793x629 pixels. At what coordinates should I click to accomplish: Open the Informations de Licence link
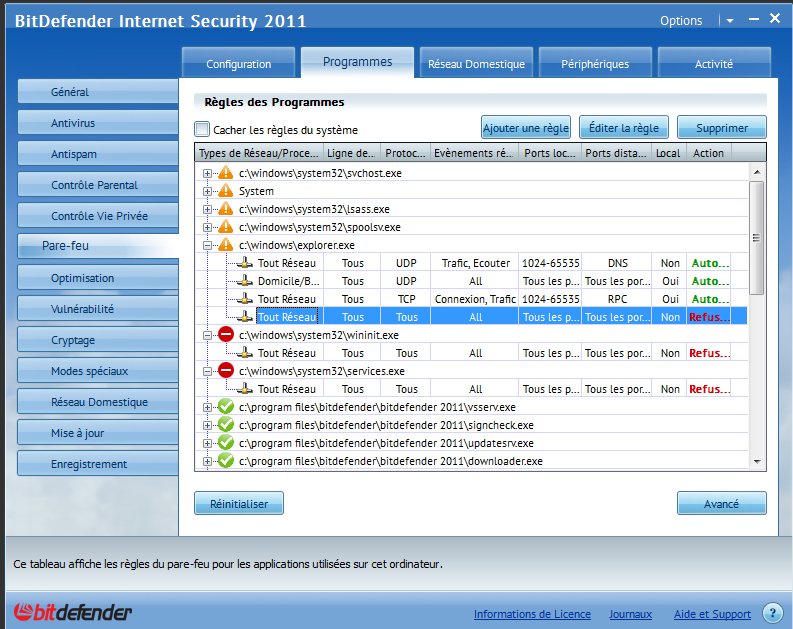click(x=532, y=614)
